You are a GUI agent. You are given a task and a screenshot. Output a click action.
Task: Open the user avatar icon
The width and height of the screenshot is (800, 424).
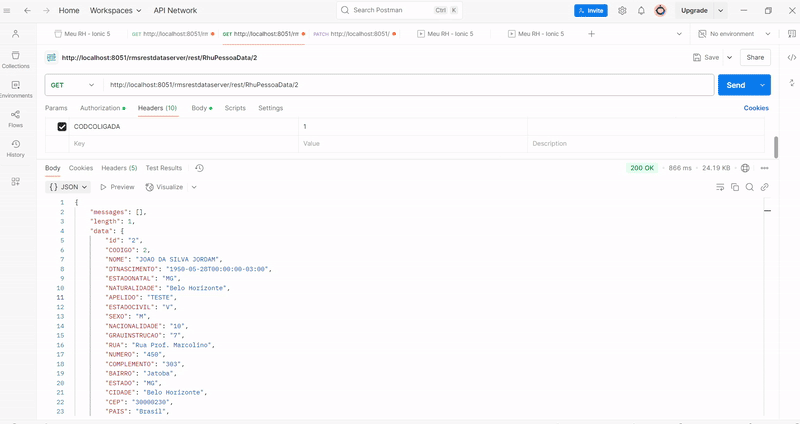point(661,10)
